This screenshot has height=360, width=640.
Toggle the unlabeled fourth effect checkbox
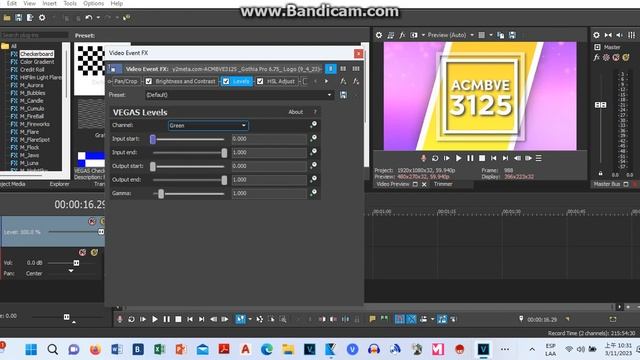click(x=304, y=81)
